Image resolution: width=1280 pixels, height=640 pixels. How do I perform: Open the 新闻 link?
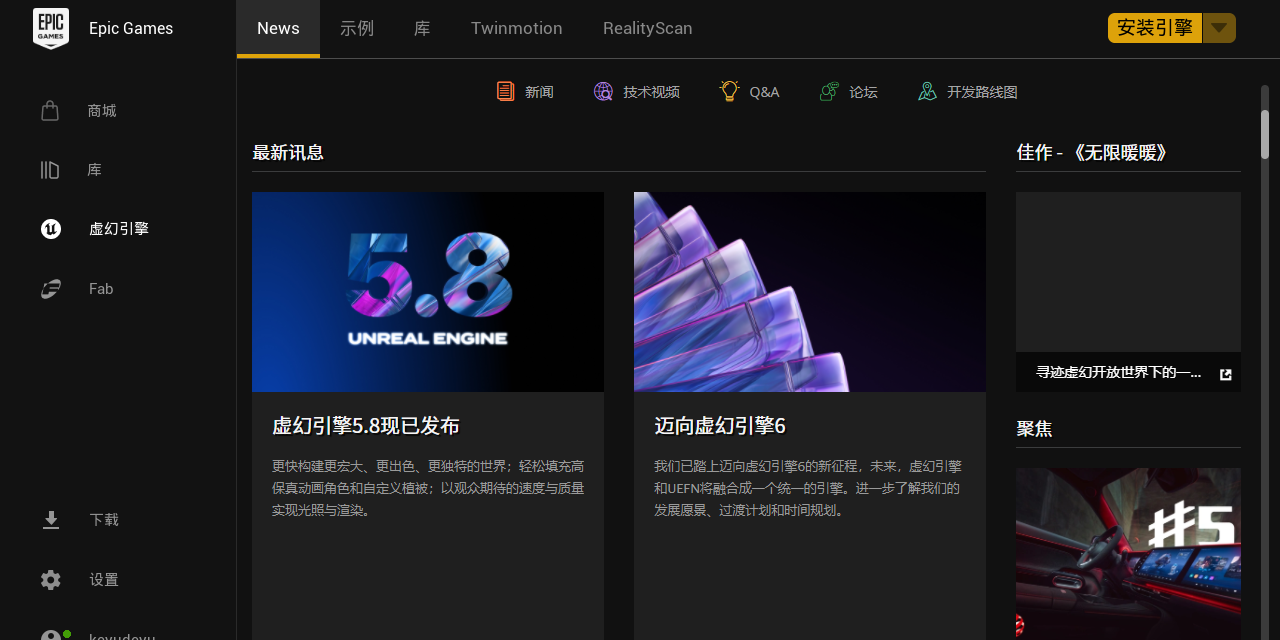[539, 92]
